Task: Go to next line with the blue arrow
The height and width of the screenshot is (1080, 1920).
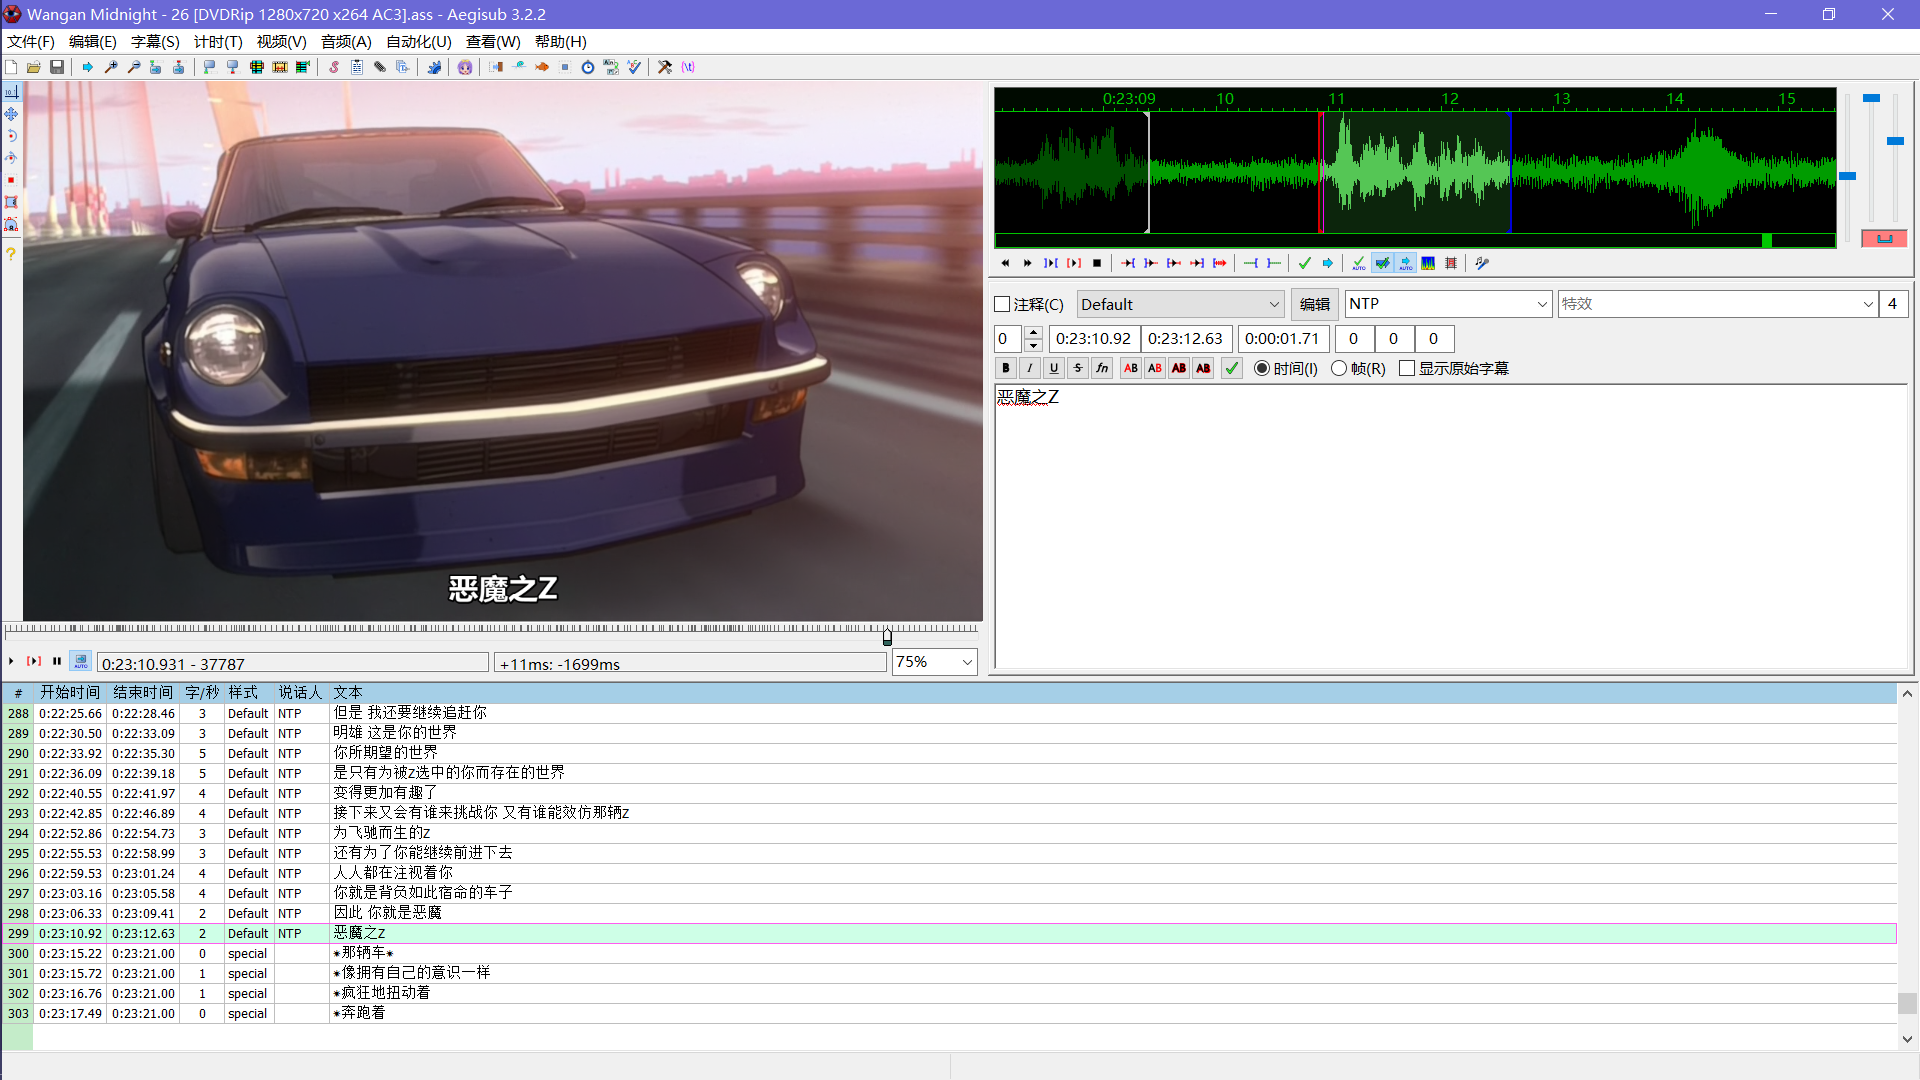Action: point(1327,263)
